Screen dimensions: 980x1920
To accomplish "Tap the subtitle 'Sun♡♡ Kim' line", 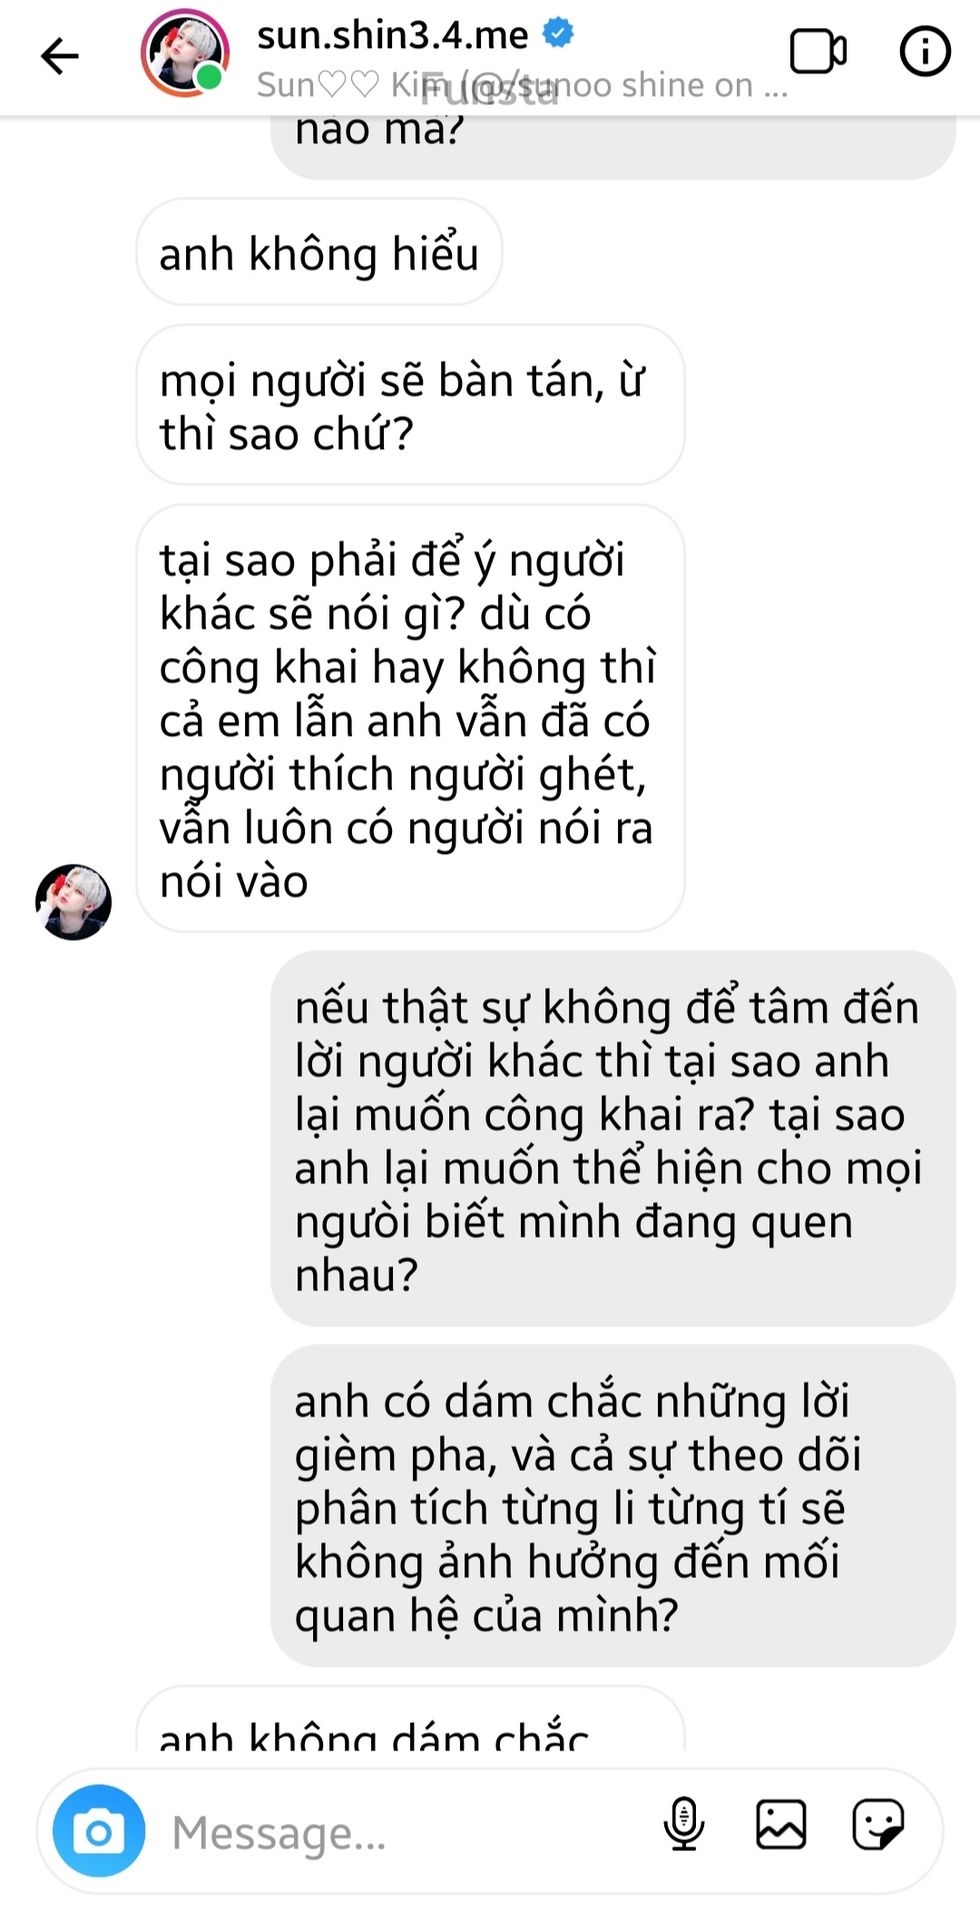I will (522, 85).
